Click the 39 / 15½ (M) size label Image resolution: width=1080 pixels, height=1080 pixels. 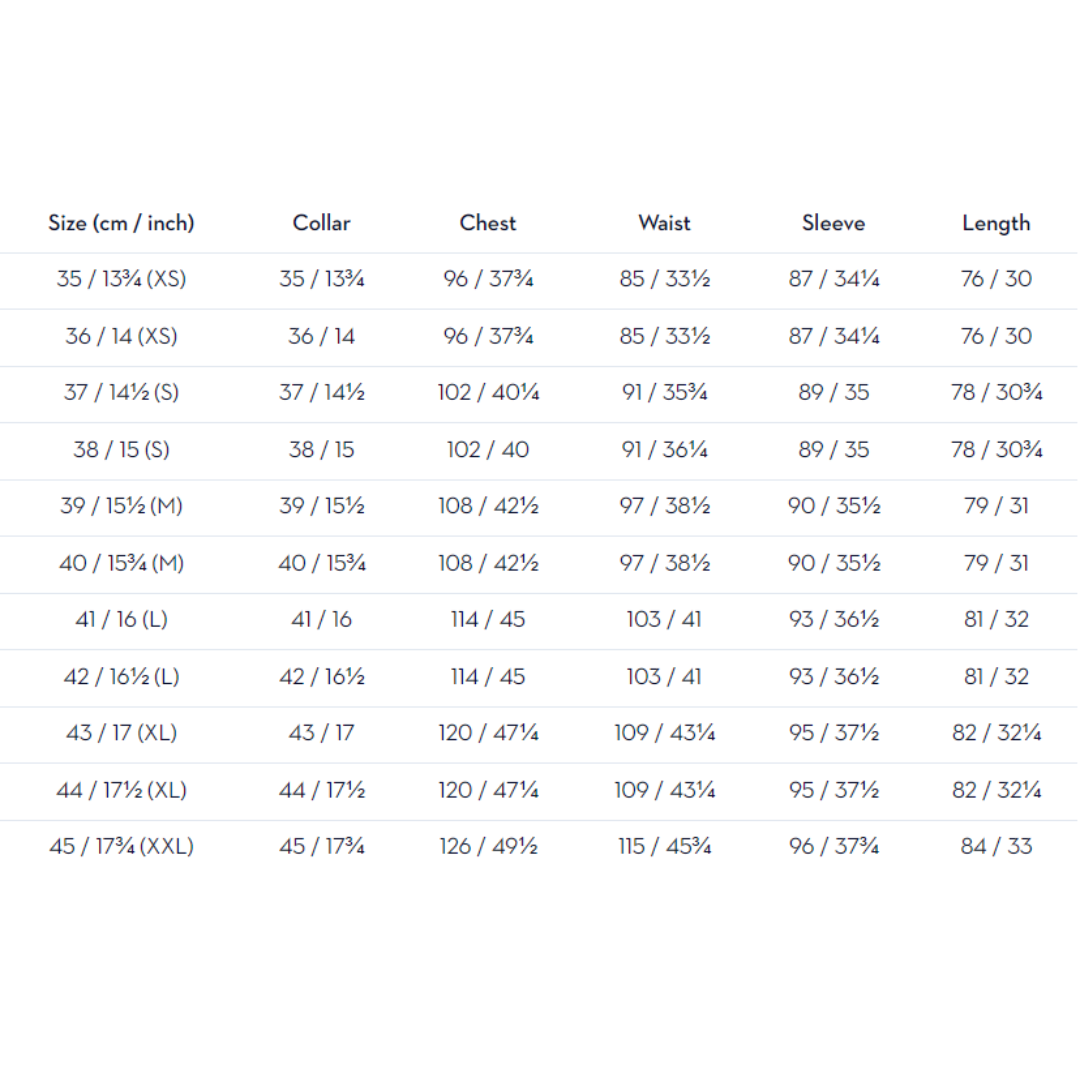pyautogui.click(x=121, y=506)
